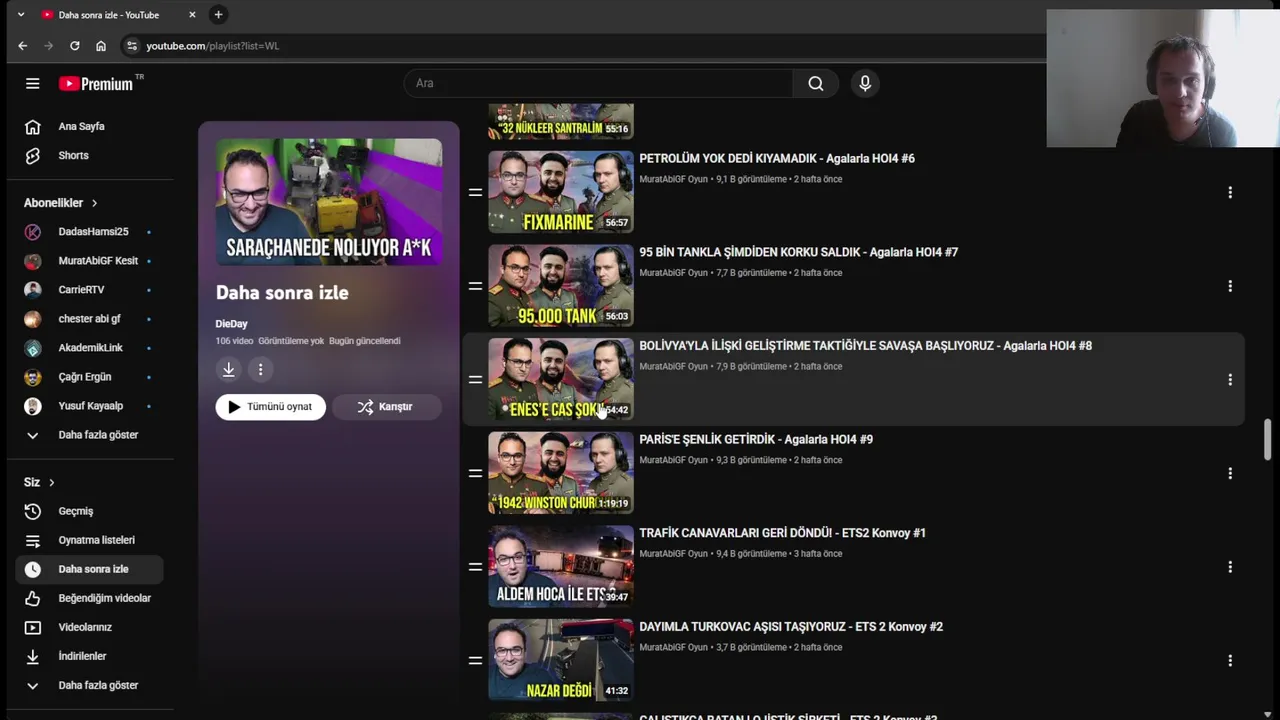The image size is (1280, 720).
Task: Open DAYIMLA TURKOVAC AŞISI TAŞIYORUZ title
Action: pos(791,627)
